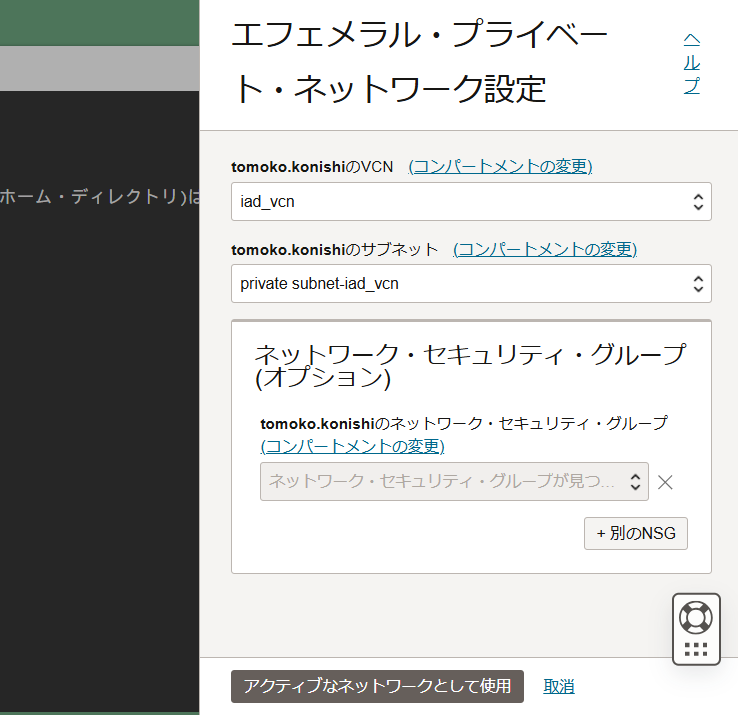Click the + 別のNSG button
The height and width of the screenshot is (715, 738).
tap(636, 533)
